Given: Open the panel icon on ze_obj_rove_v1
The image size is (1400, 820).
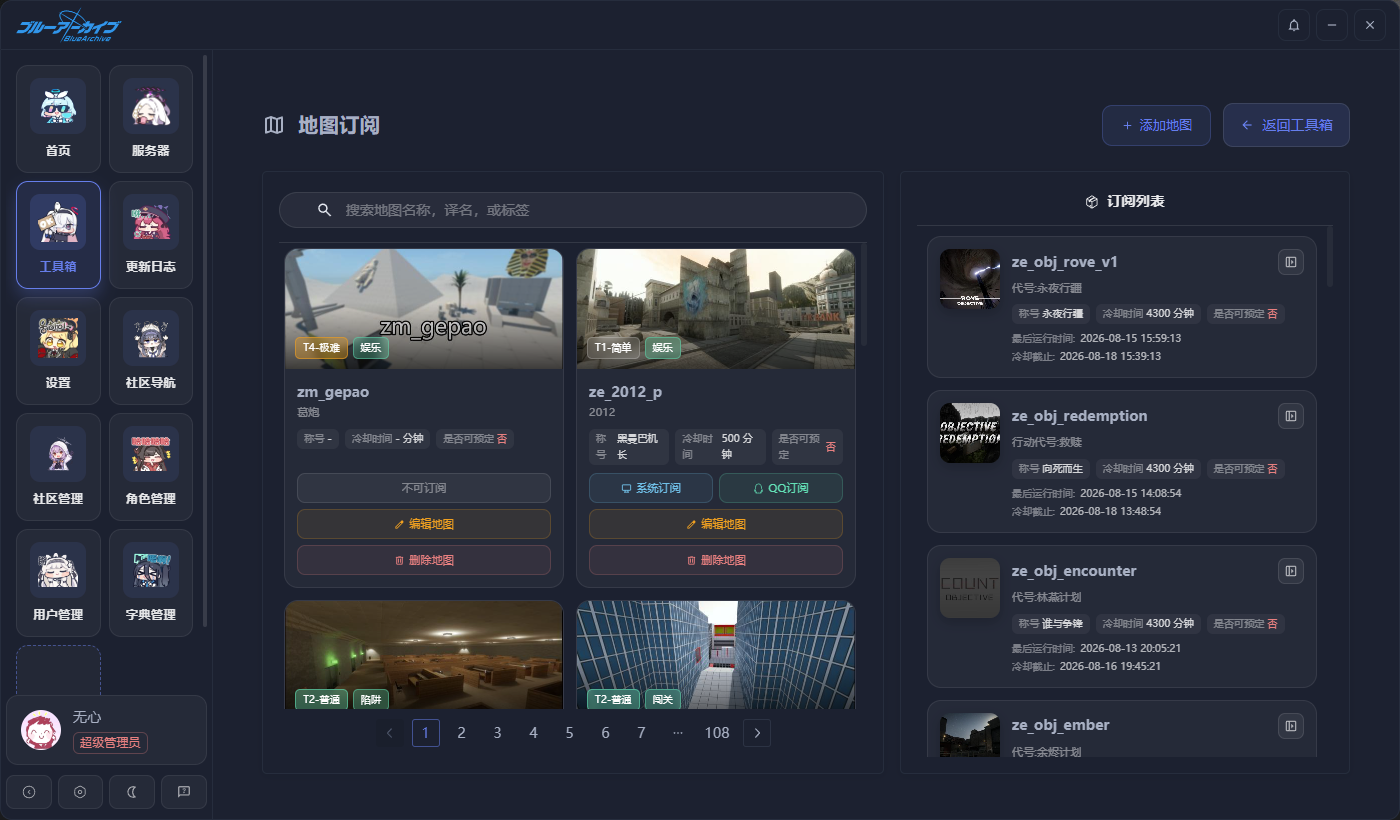Looking at the screenshot, I should (x=1291, y=262).
